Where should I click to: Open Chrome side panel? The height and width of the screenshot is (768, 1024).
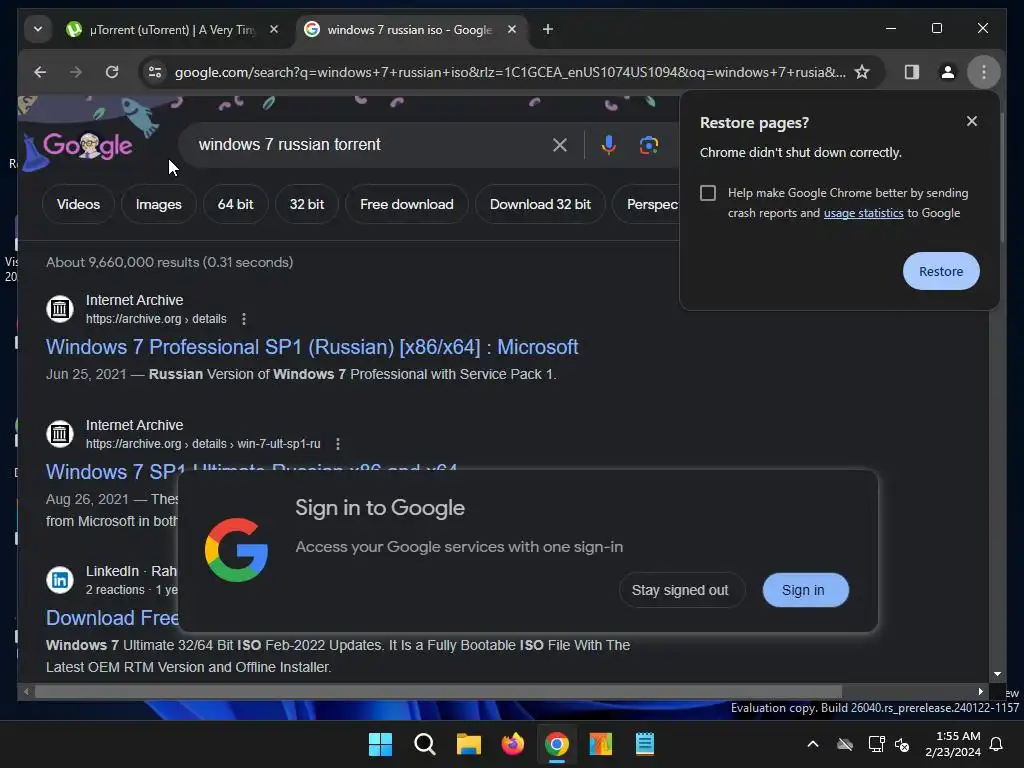[912, 72]
